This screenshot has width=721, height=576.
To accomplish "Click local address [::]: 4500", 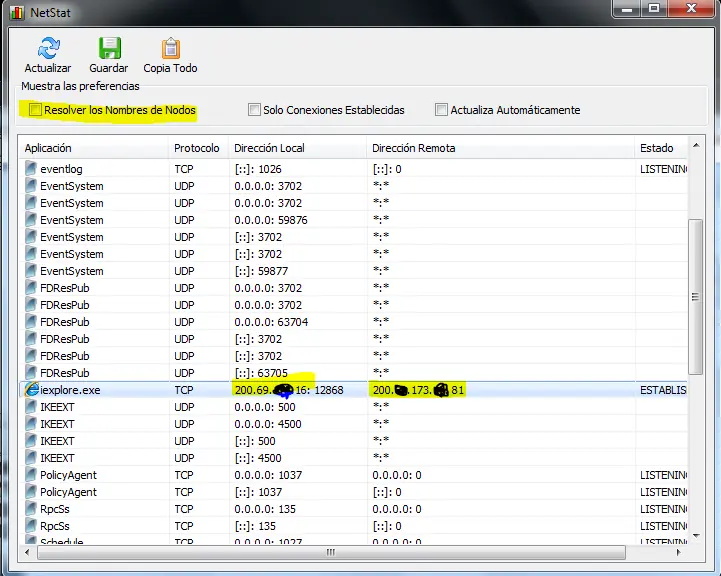I will click(x=258, y=458).
